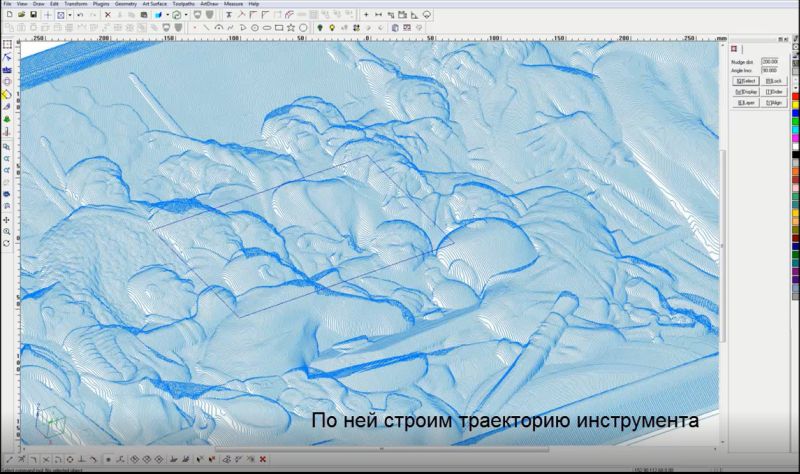The height and width of the screenshot is (474, 800).
Task: Open the Art Surface menu
Action: (x=153, y=4)
